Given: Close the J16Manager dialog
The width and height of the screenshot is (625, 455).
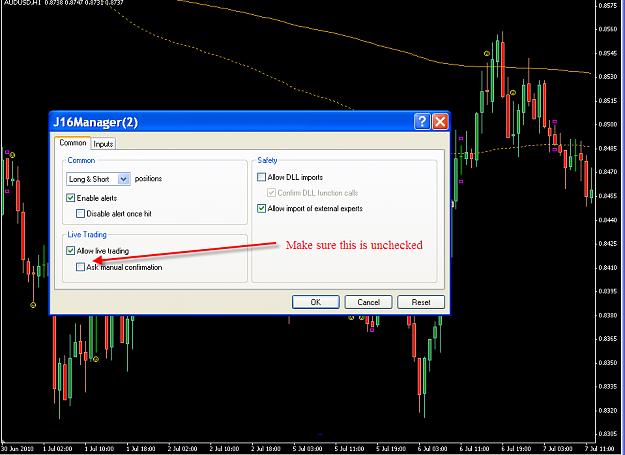Looking at the screenshot, I should click(x=440, y=122).
